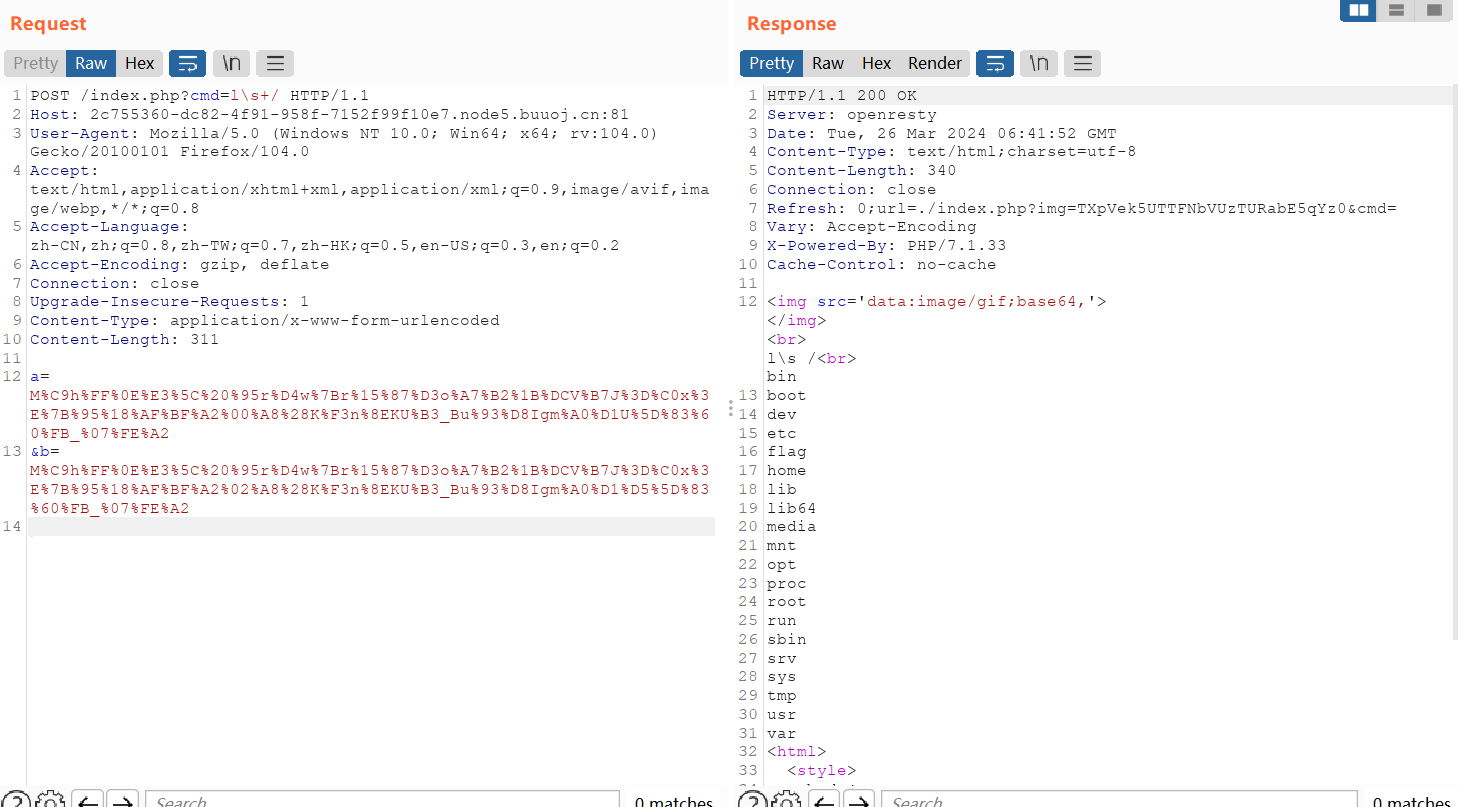The image size is (1458, 807).
Task: Click the User-Agent header in request
Action: (x=344, y=143)
